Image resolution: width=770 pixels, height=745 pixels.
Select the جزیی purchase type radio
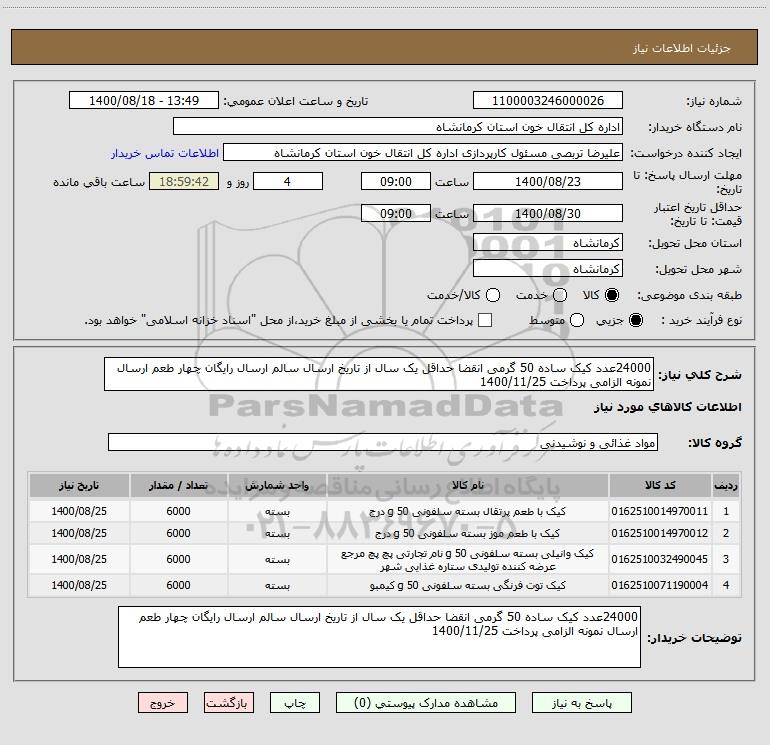pyautogui.click(x=636, y=320)
